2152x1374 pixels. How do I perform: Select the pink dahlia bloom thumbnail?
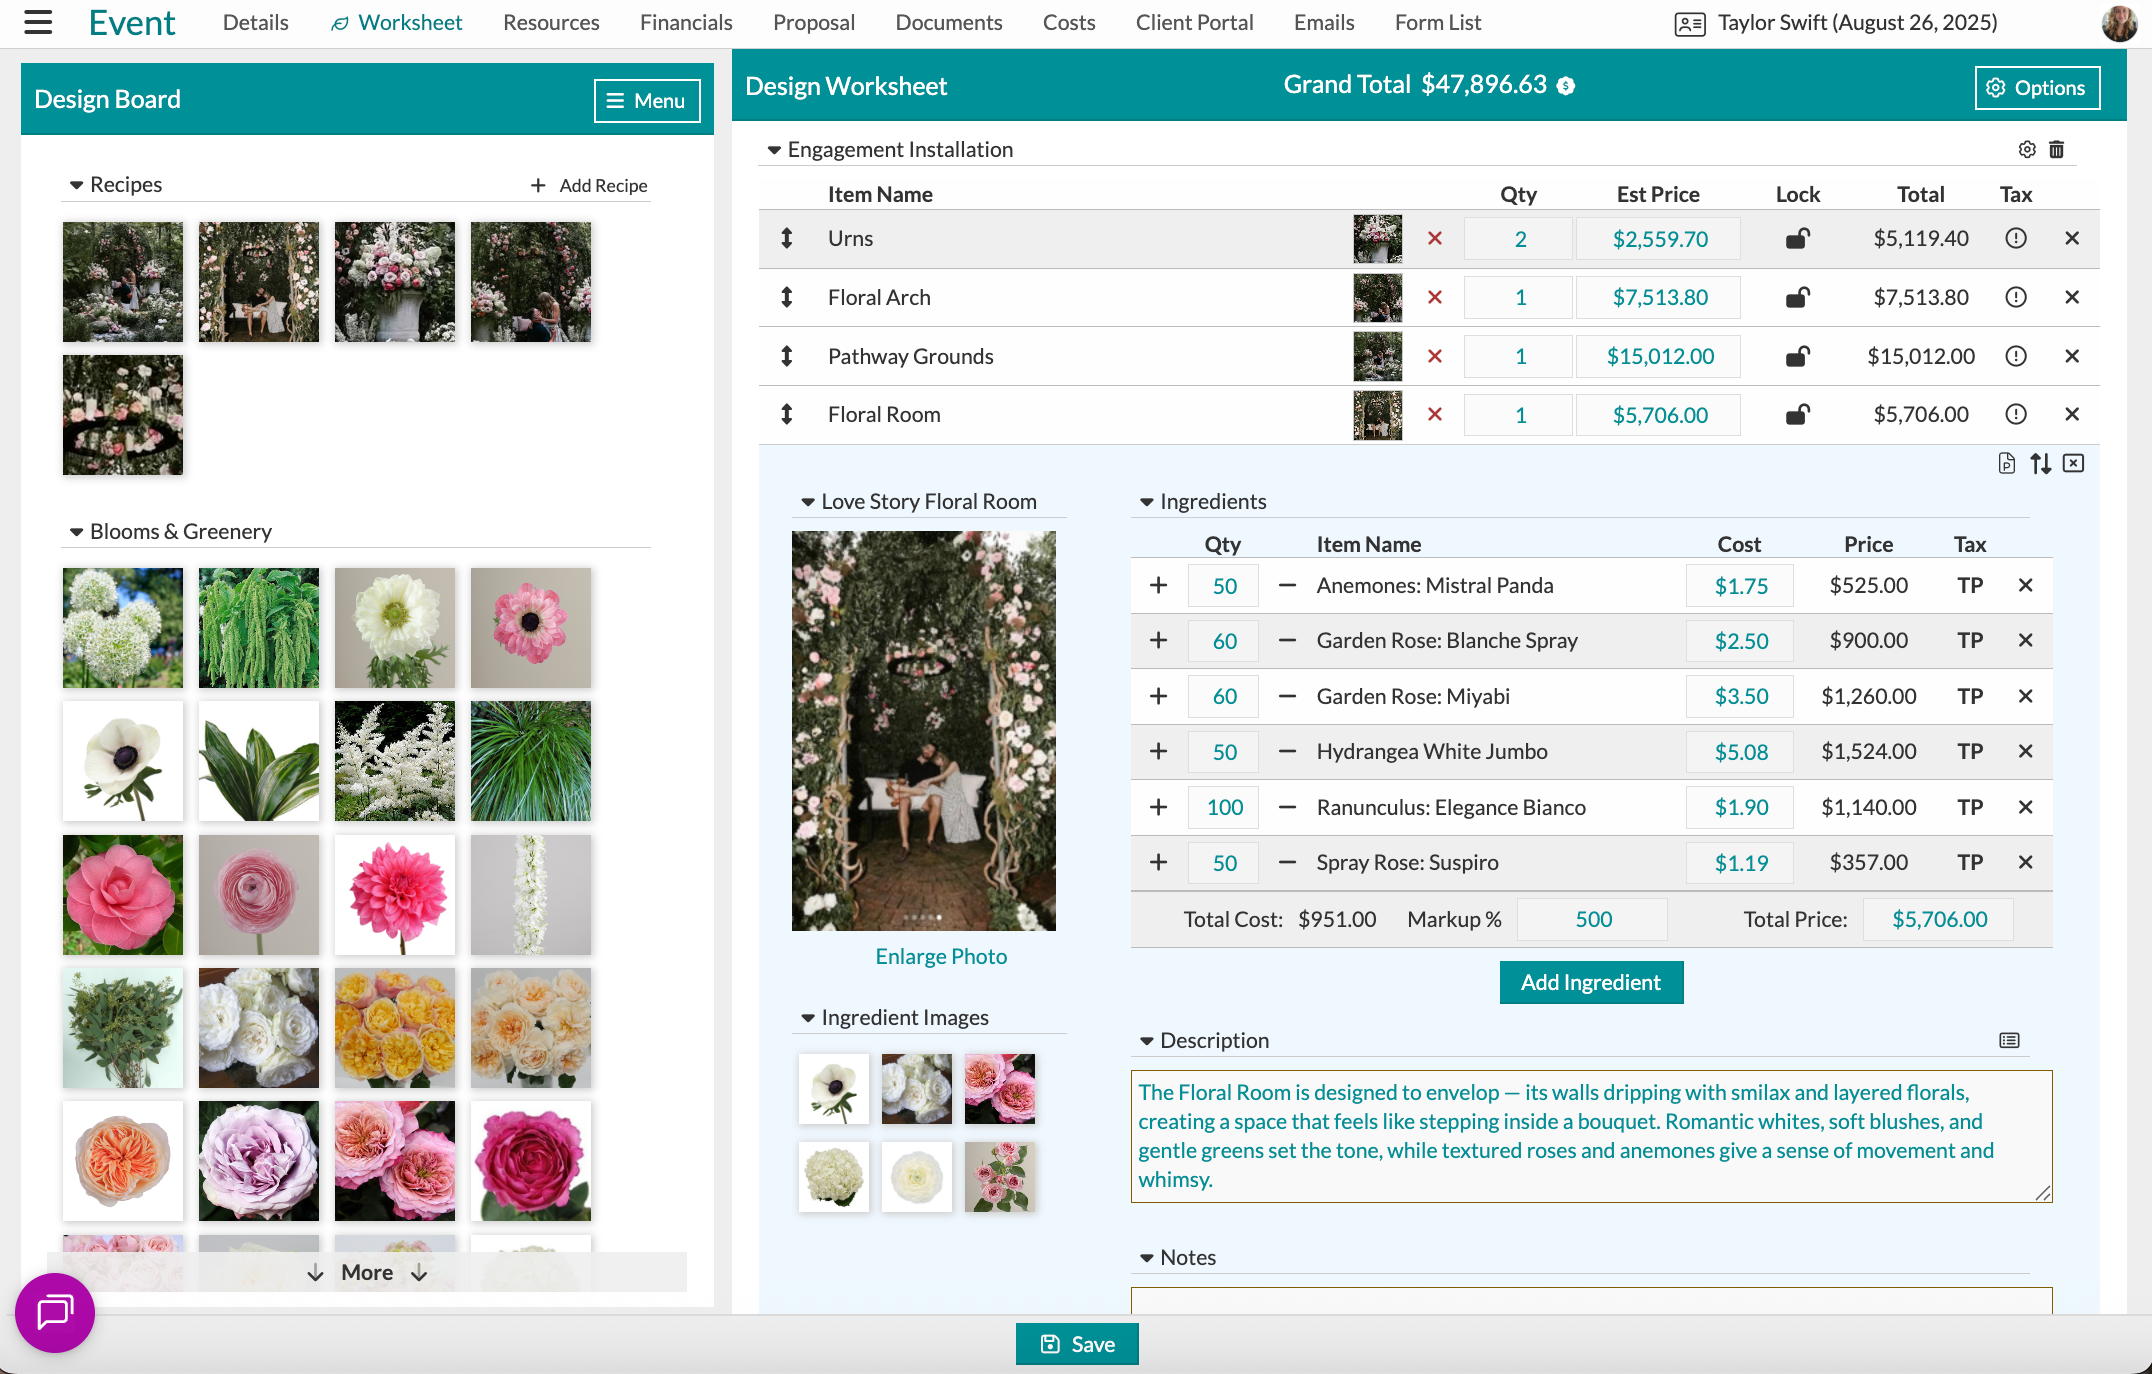(x=395, y=894)
